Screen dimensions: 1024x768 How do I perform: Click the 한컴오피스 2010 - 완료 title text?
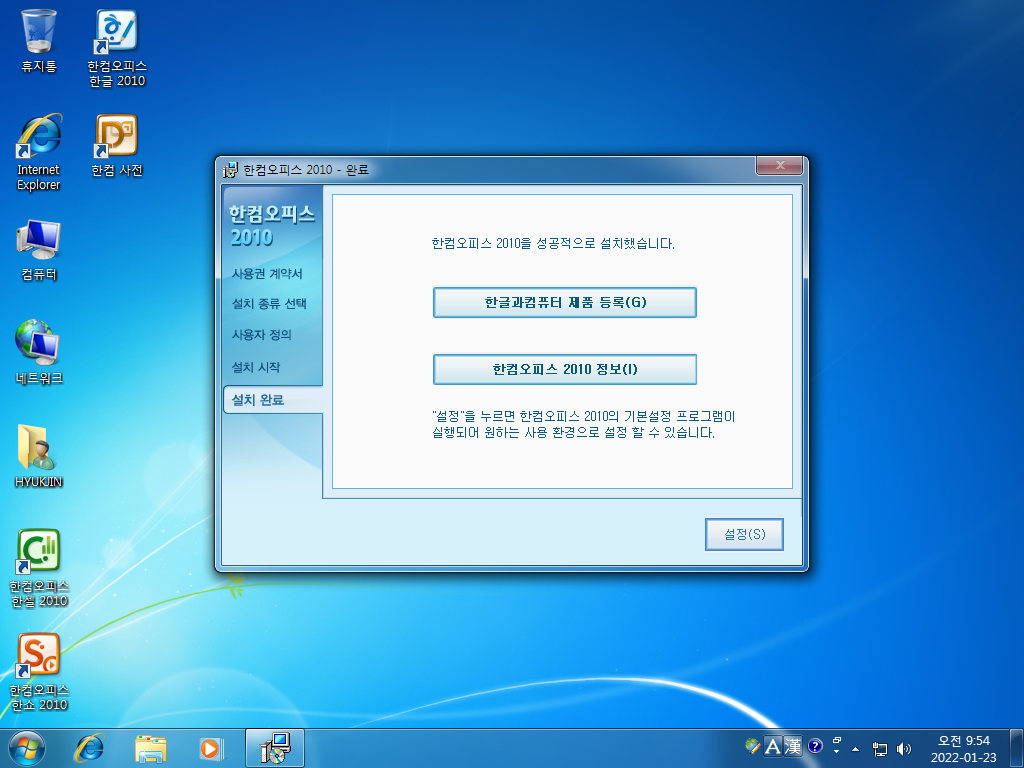pos(306,170)
